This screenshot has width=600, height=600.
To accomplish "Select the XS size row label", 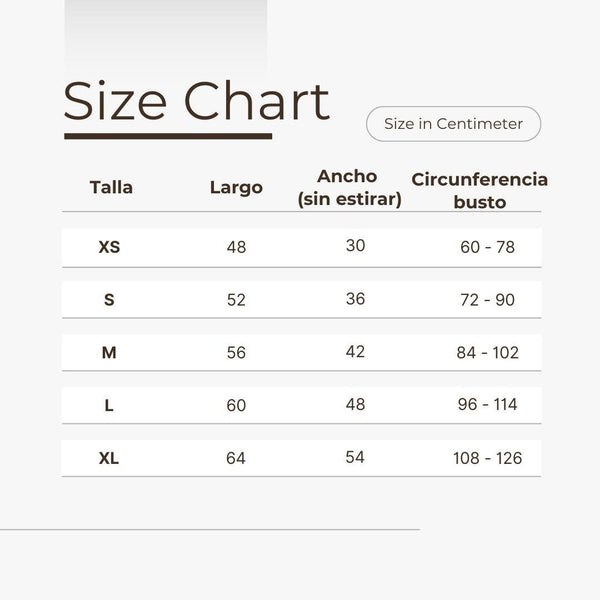I will [x=109, y=247].
